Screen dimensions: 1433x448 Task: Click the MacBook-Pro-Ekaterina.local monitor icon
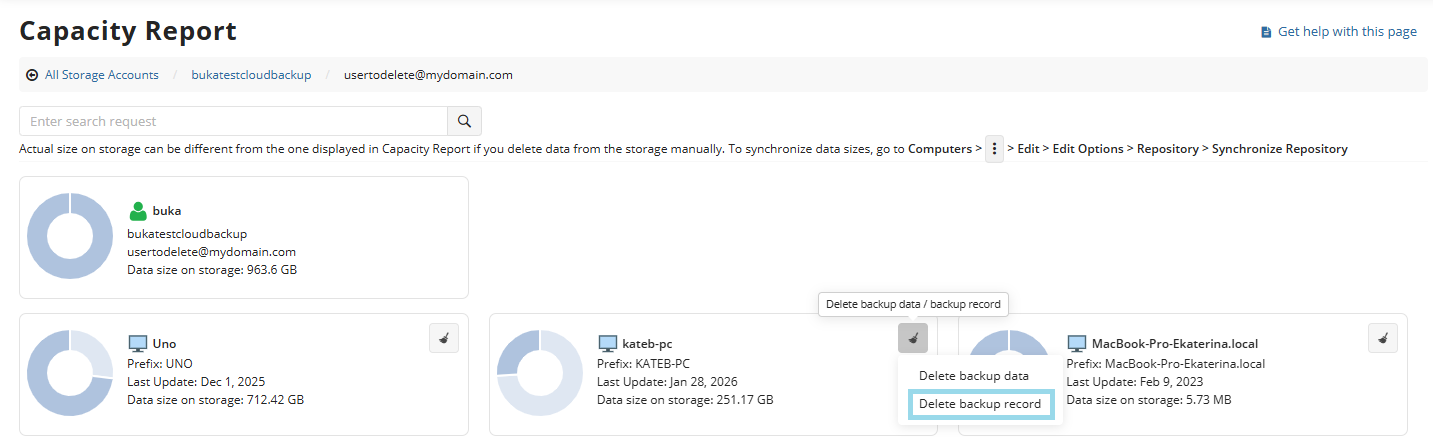(1077, 343)
